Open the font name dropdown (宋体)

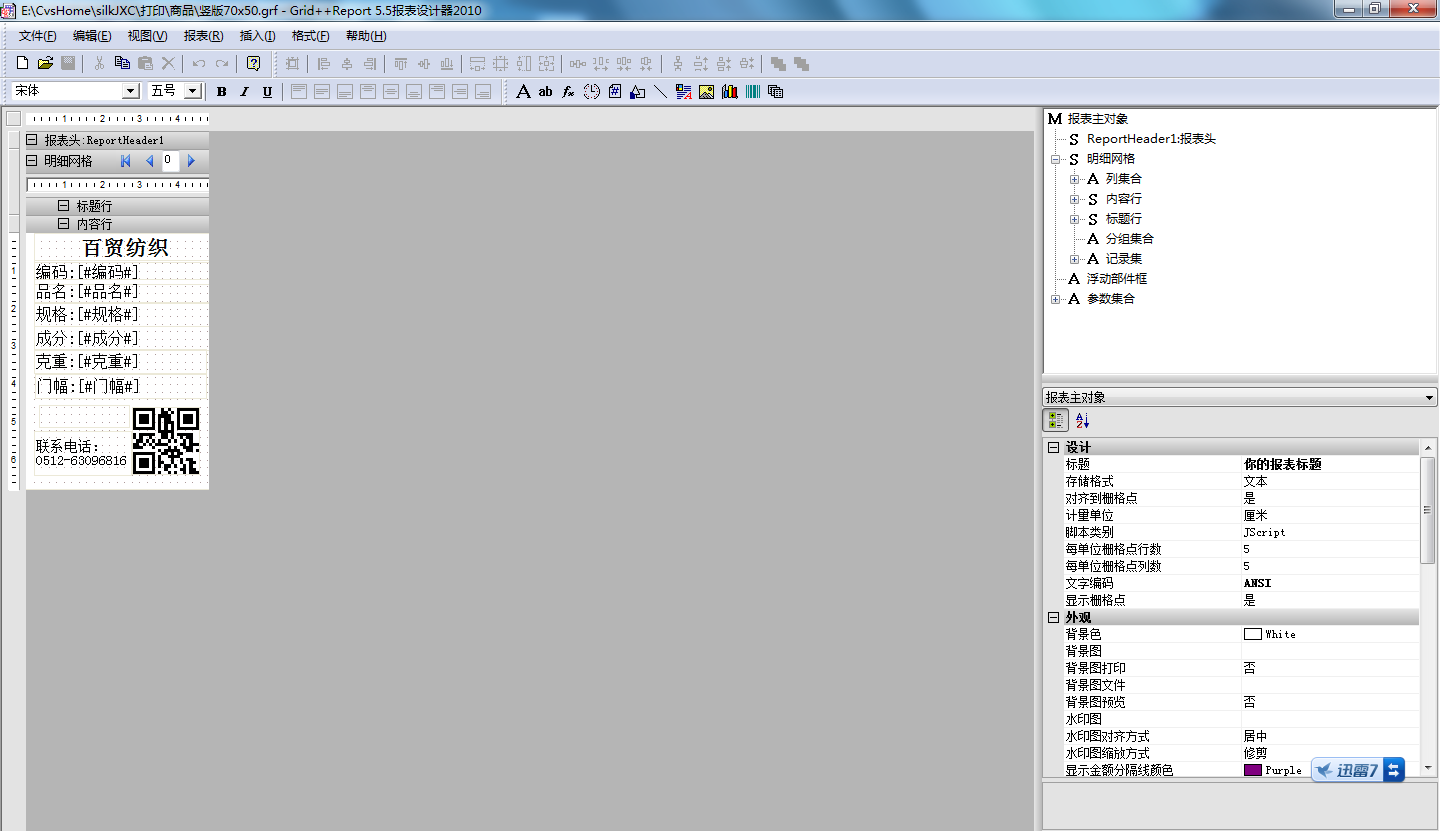tap(130, 91)
